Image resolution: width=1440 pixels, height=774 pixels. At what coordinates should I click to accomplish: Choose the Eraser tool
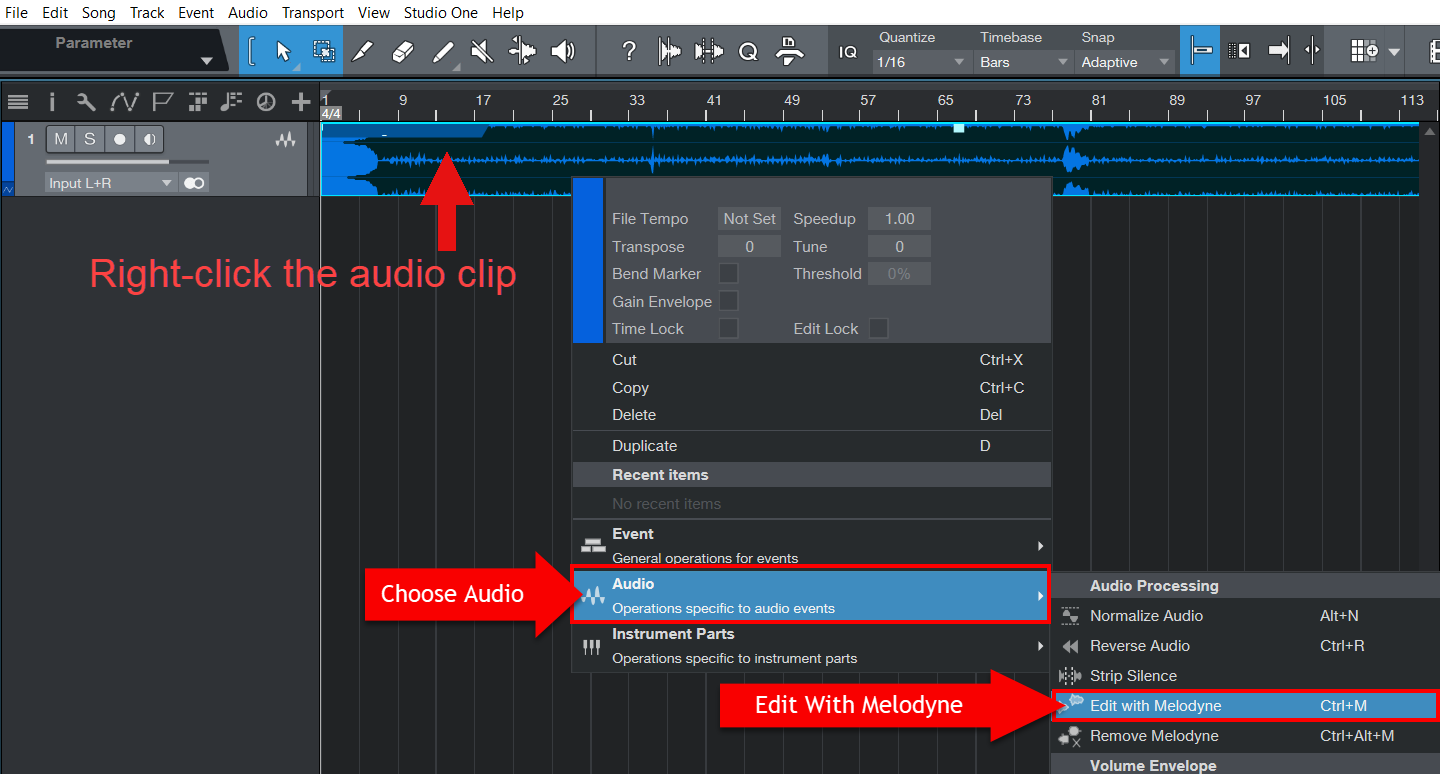point(403,50)
